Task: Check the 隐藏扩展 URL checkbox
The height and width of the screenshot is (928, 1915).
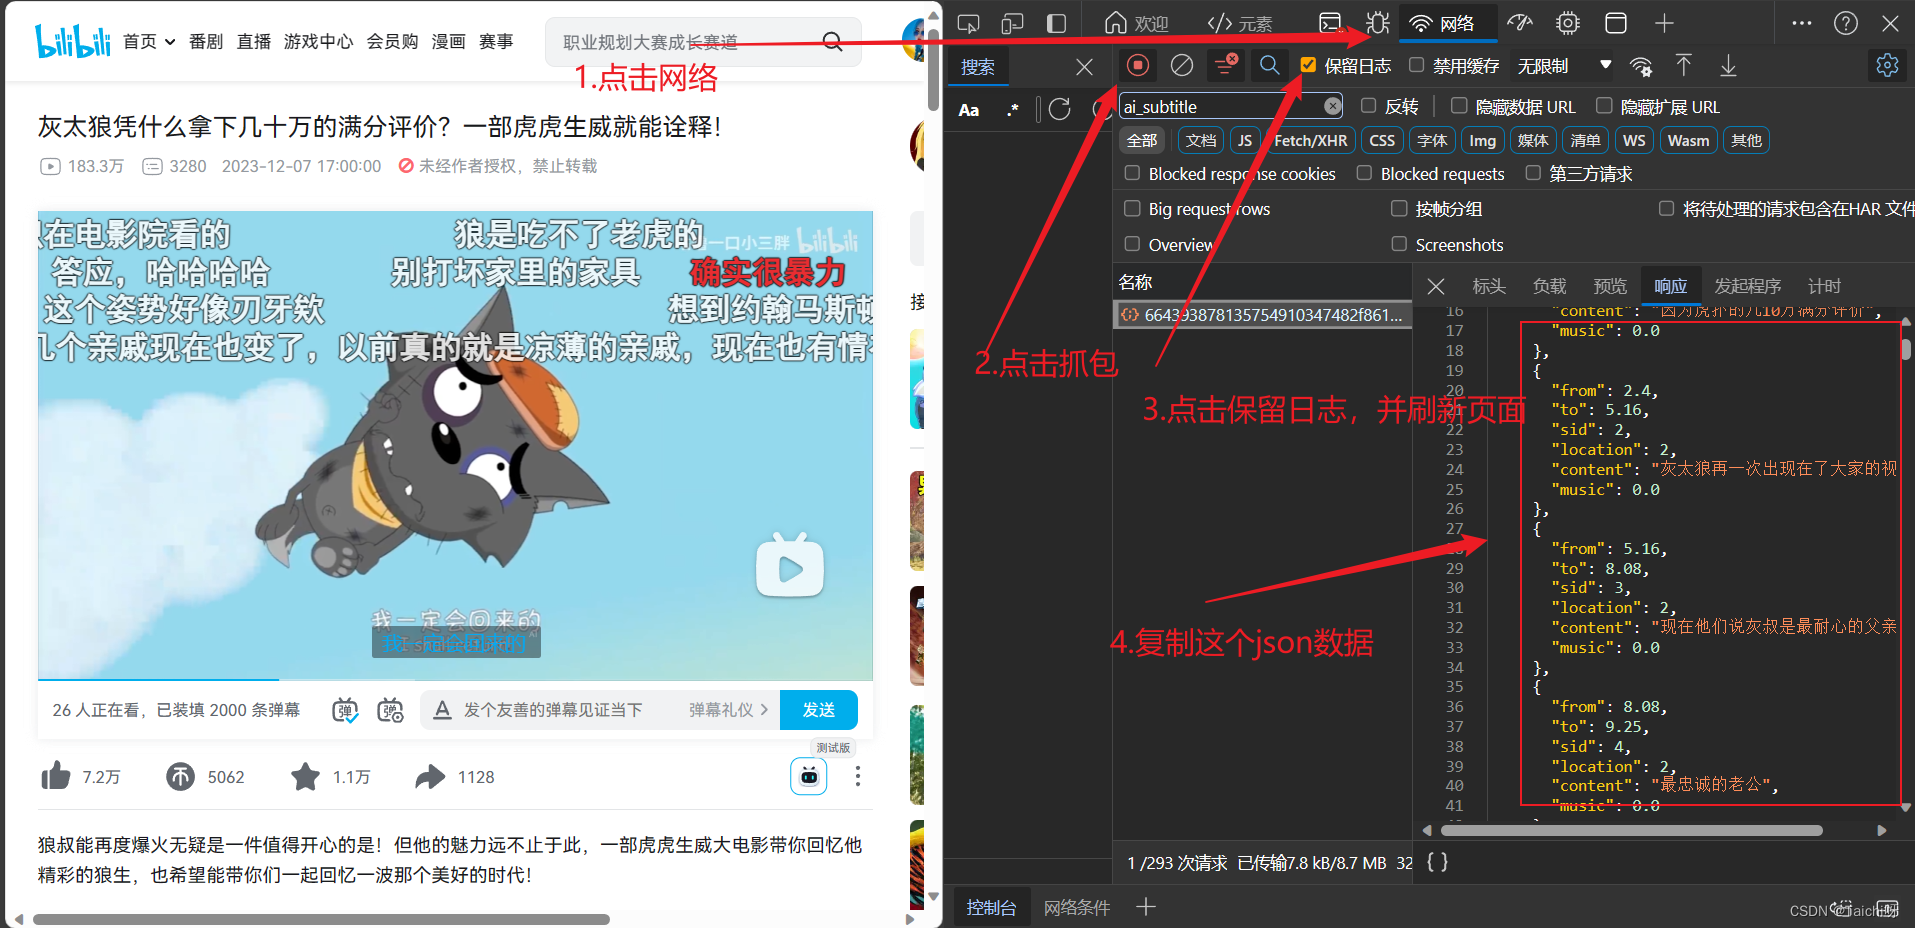Action: pyautogui.click(x=1604, y=105)
